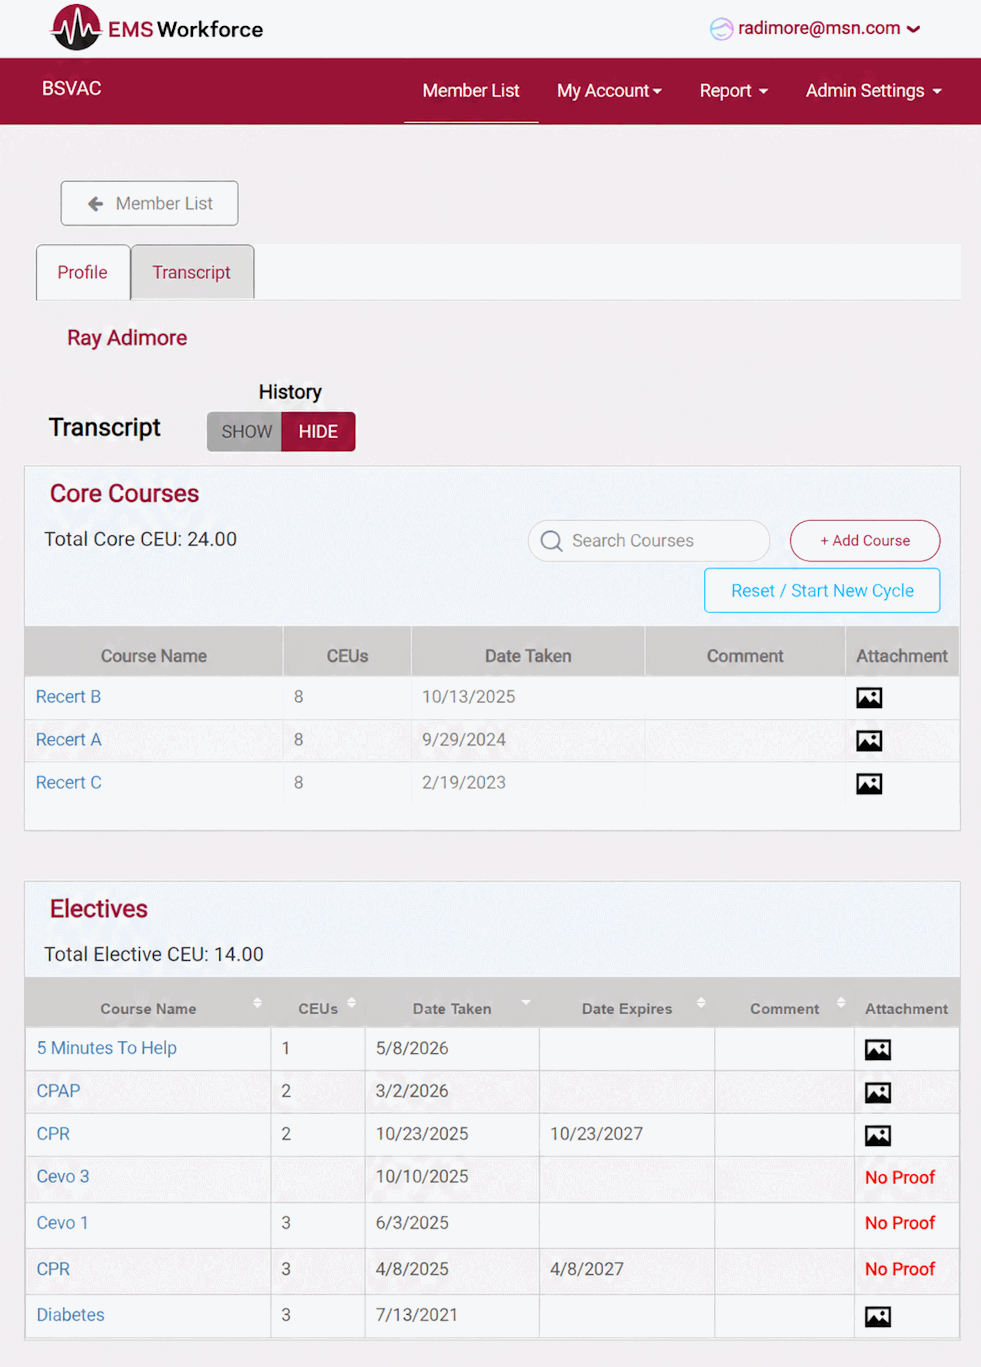Open the Admin Settings dropdown menu

coord(873,91)
